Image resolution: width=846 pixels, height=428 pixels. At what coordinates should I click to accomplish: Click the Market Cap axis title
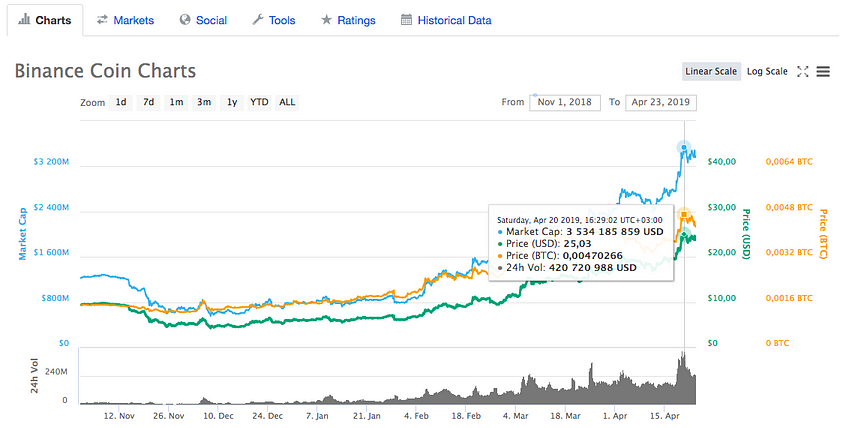23,234
